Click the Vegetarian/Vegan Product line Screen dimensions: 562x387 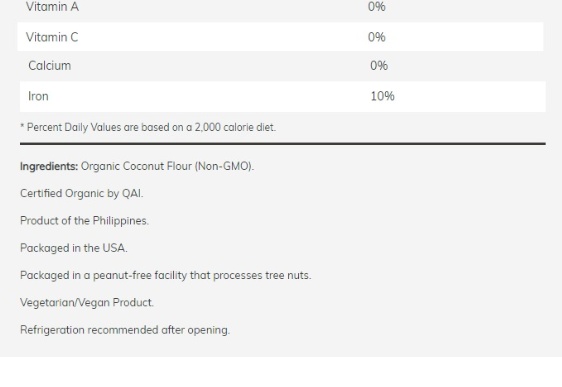[x=87, y=302]
